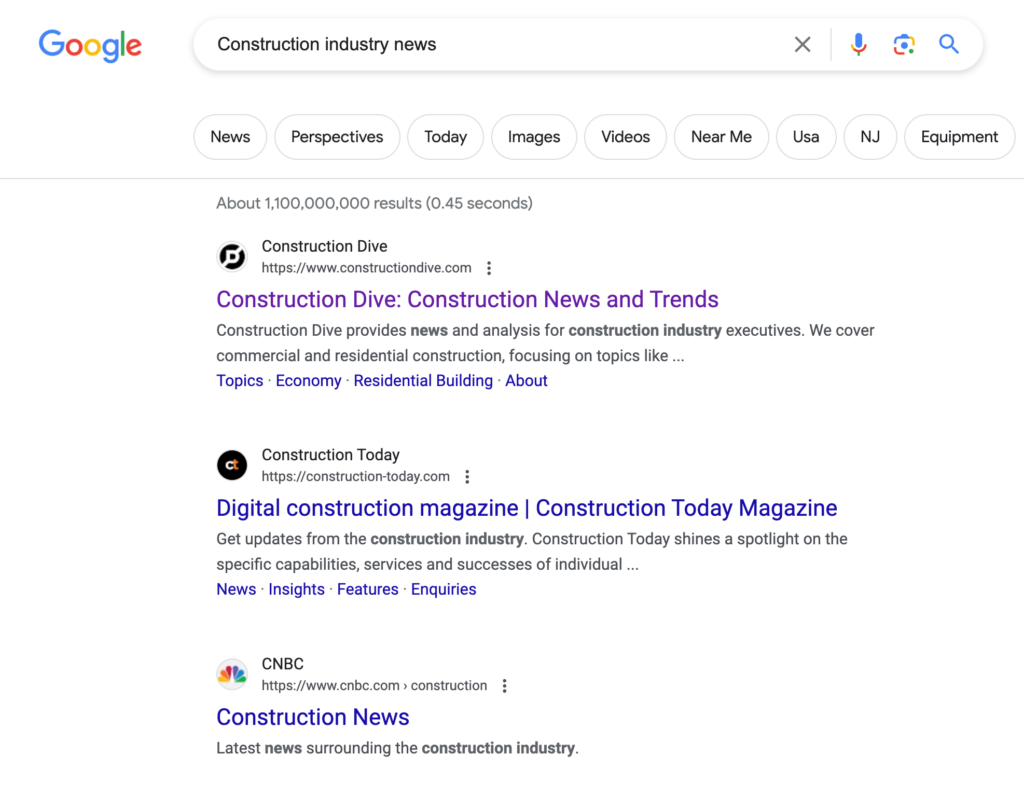This screenshot has height=796, width=1024.
Task: Open Google Lens image search
Action: click(904, 44)
